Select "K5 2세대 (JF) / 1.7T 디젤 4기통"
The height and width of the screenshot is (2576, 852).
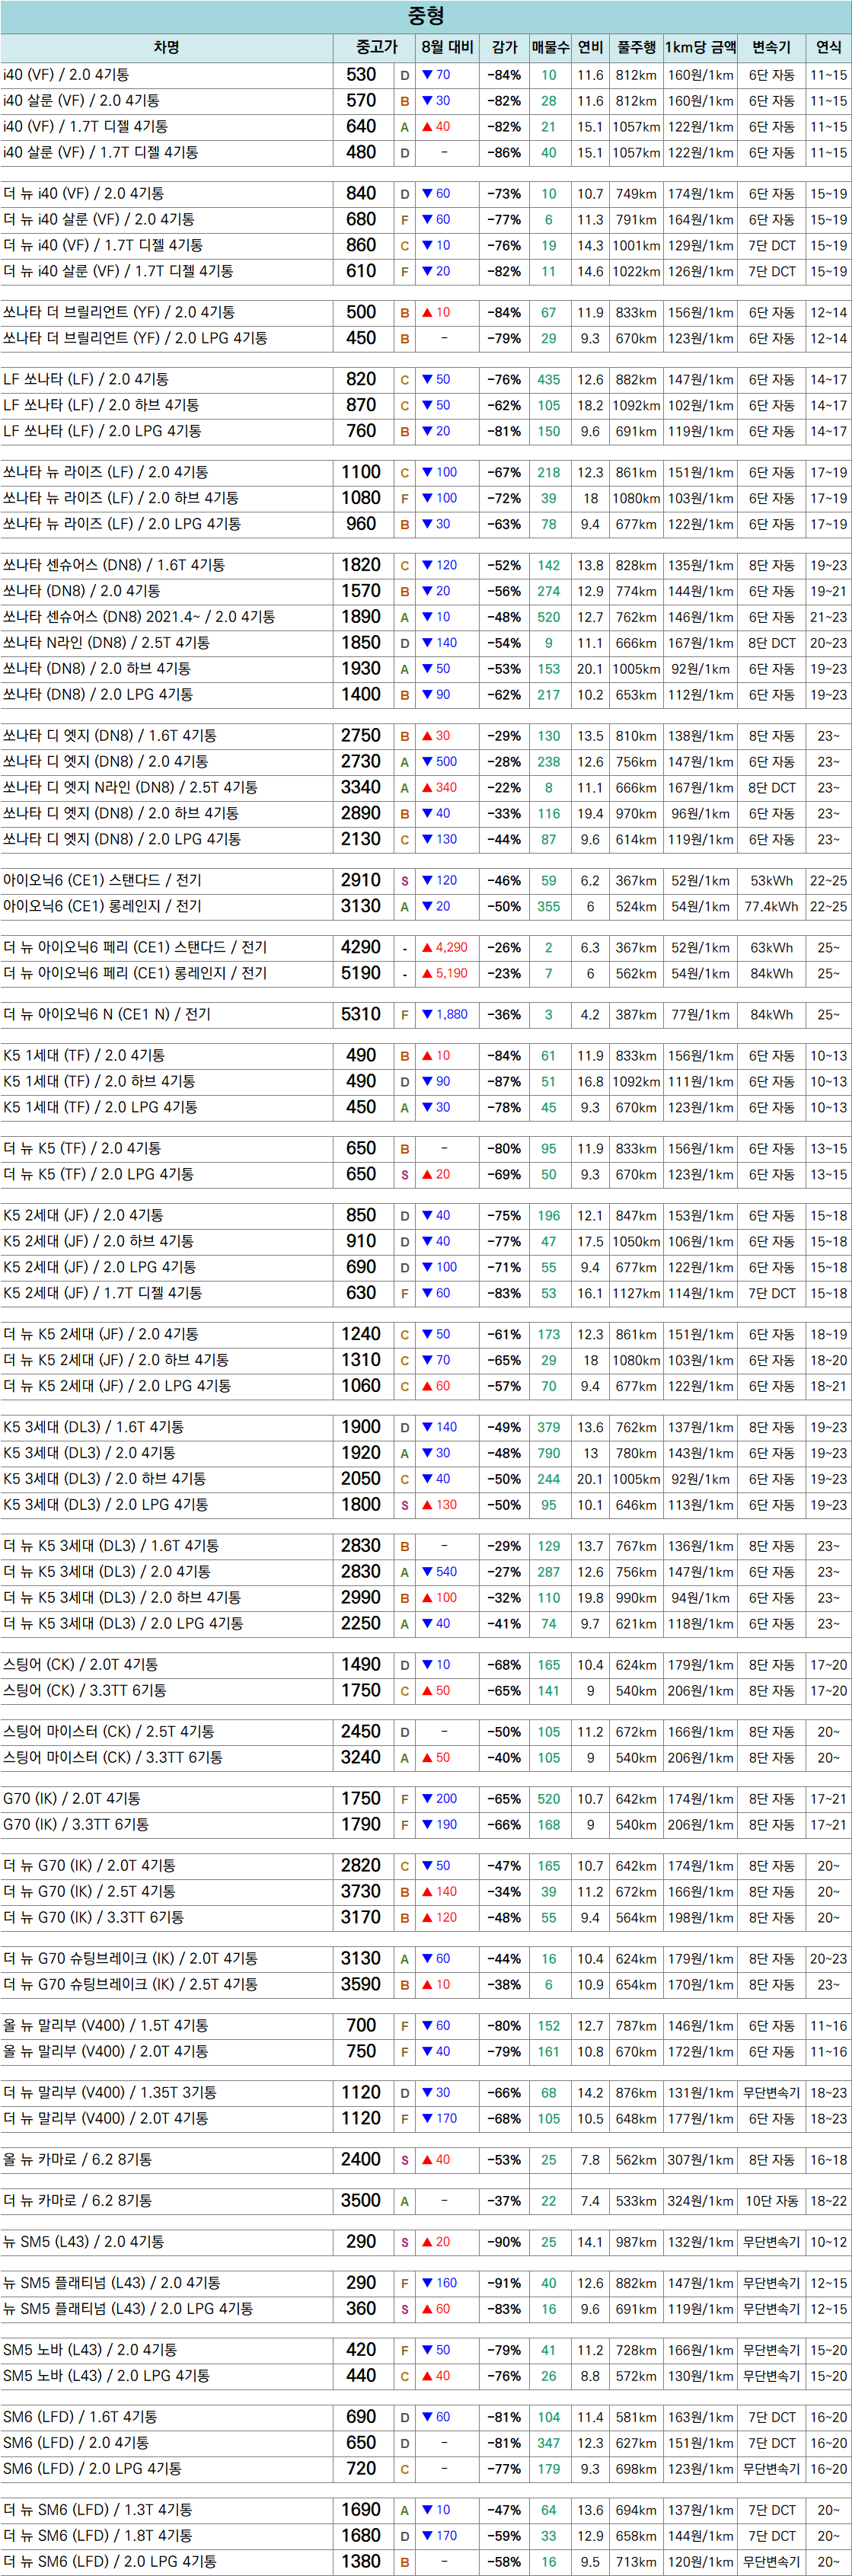(102, 1293)
